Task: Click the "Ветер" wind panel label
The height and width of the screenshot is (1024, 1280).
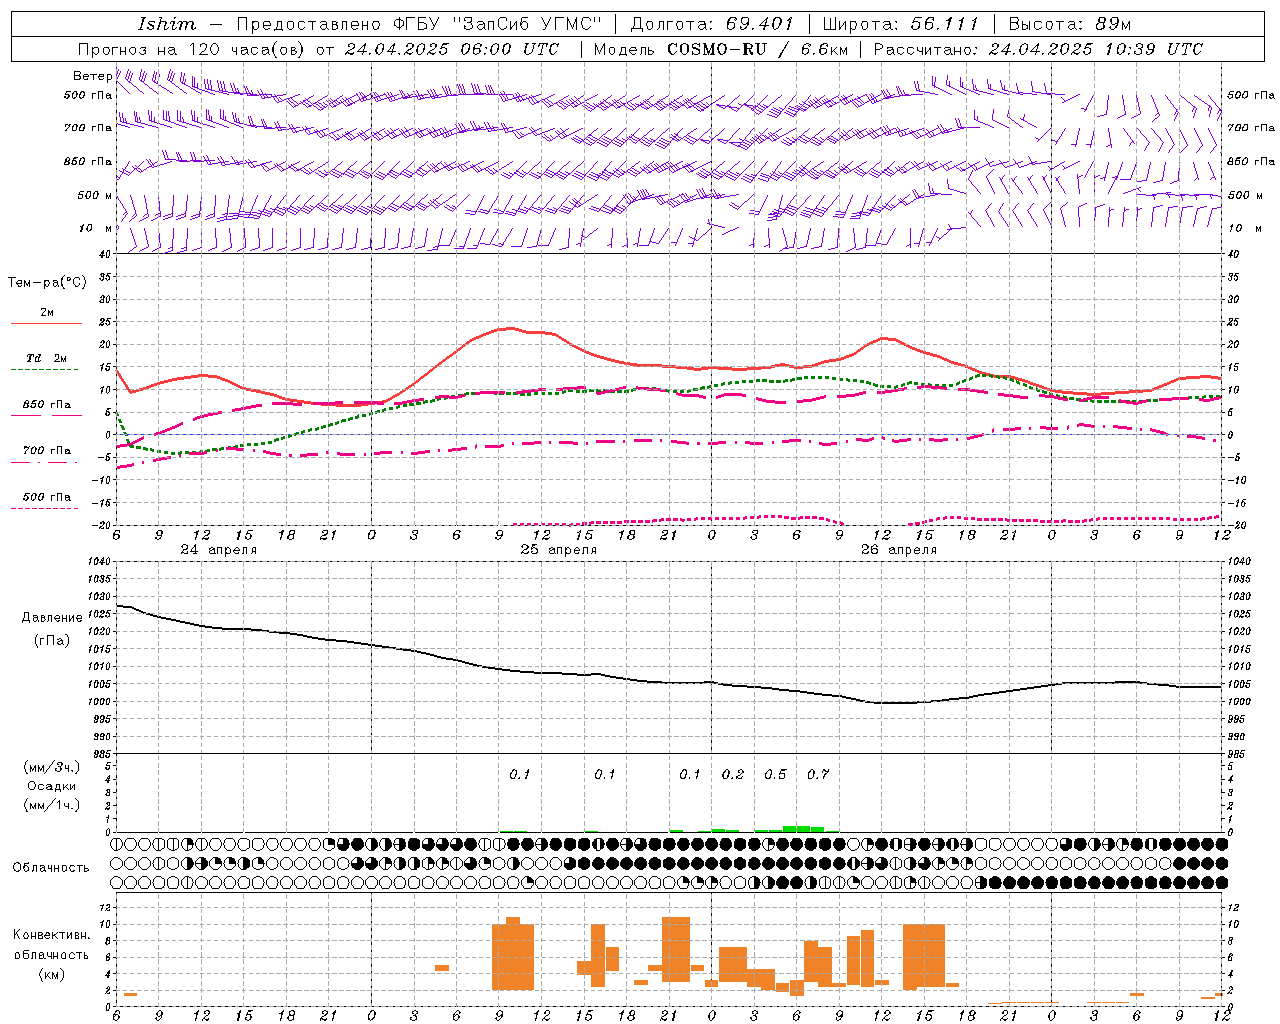Action: coord(93,76)
